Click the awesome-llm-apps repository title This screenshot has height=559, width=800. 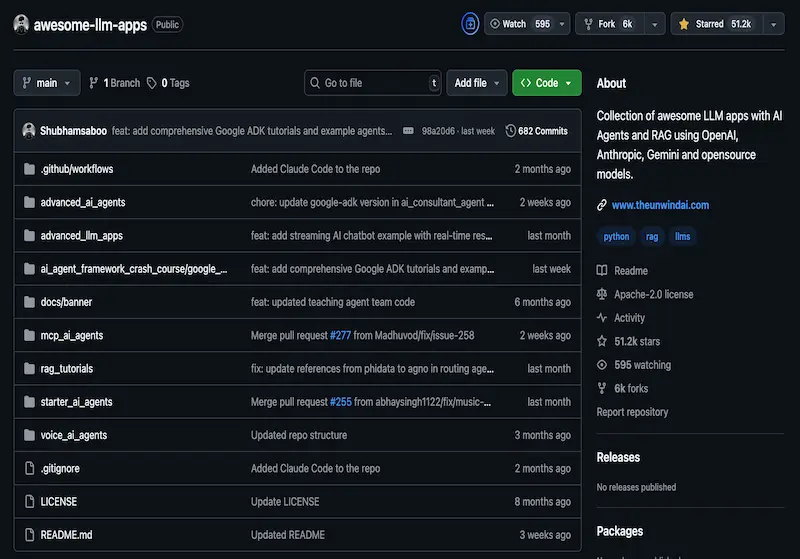[90, 25]
